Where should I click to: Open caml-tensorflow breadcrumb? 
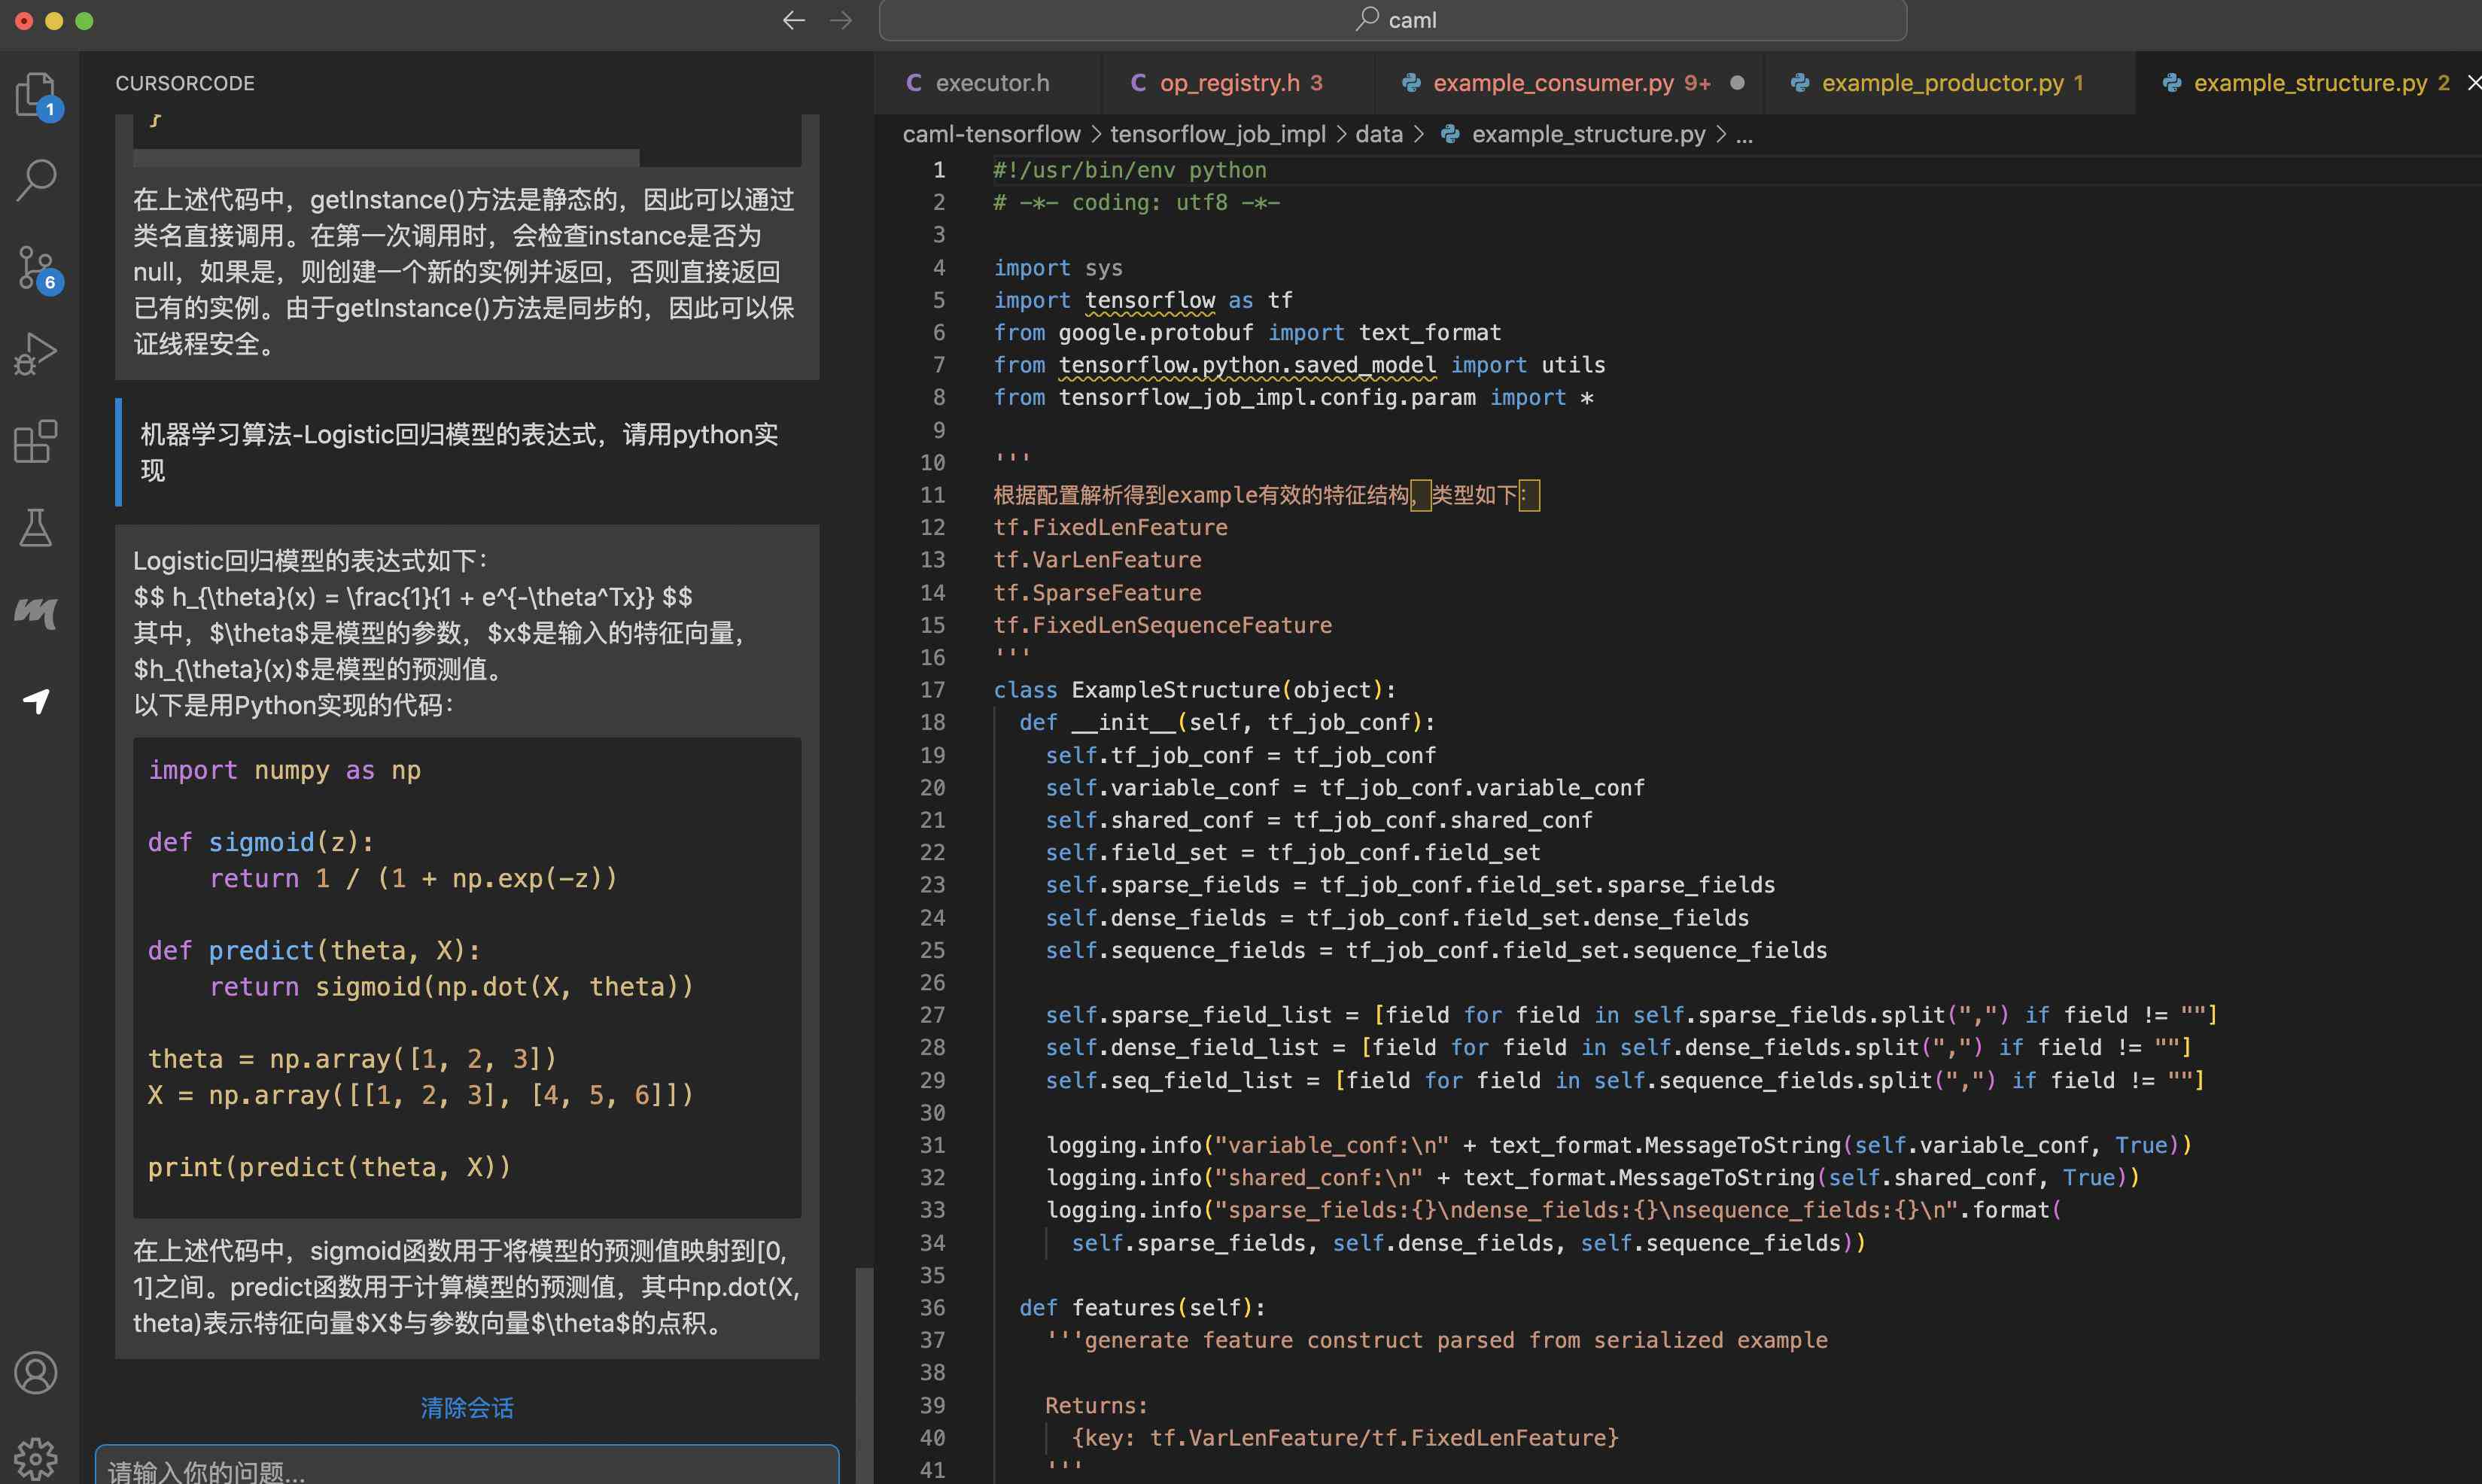click(991, 134)
